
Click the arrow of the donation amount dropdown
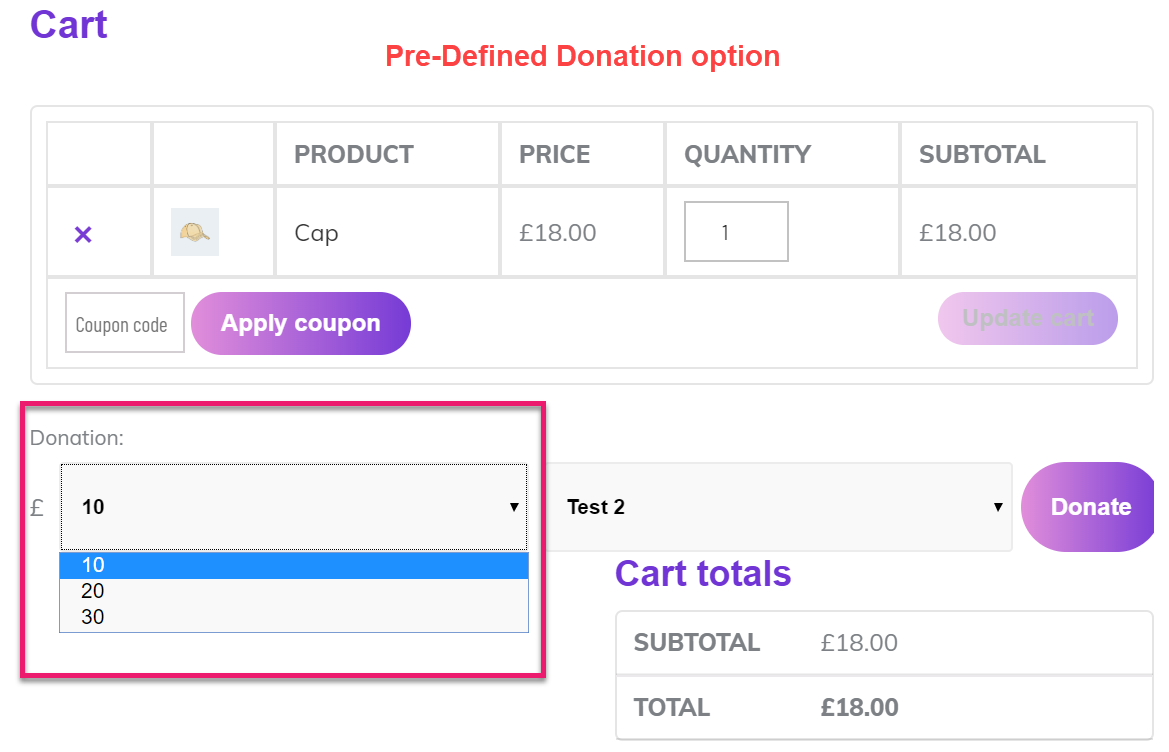pos(514,507)
